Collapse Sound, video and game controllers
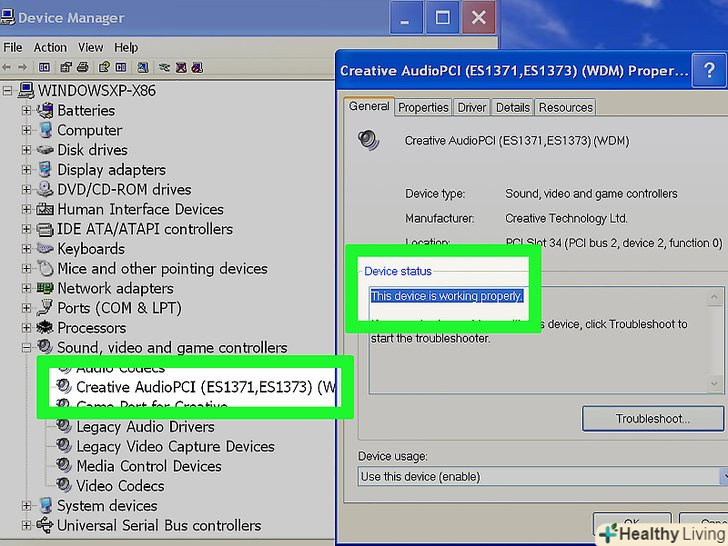The height and width of the screenshot is (546, 728). pos(27,348)
